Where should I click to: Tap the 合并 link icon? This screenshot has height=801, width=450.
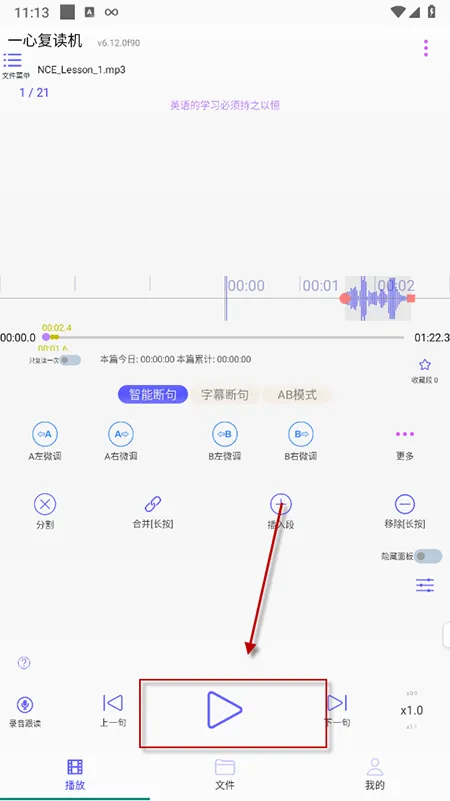tap(153, 504)
